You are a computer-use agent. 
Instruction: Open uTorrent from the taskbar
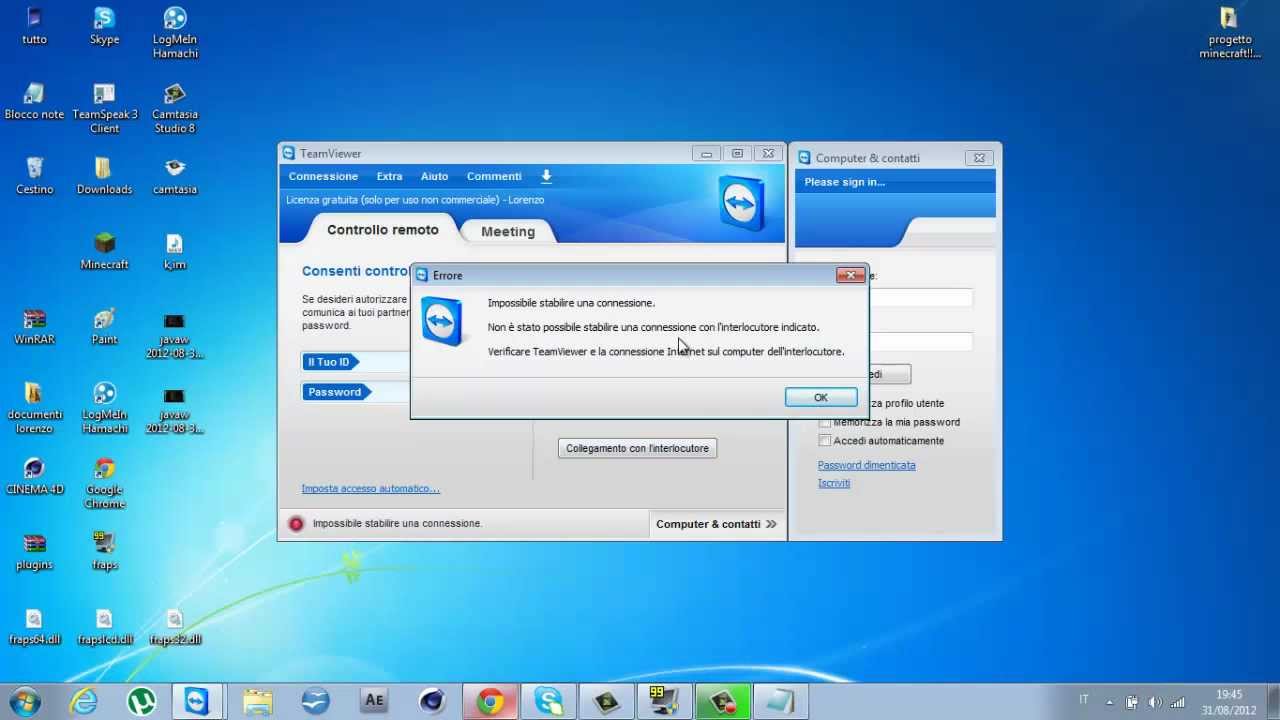click(141, 702)
